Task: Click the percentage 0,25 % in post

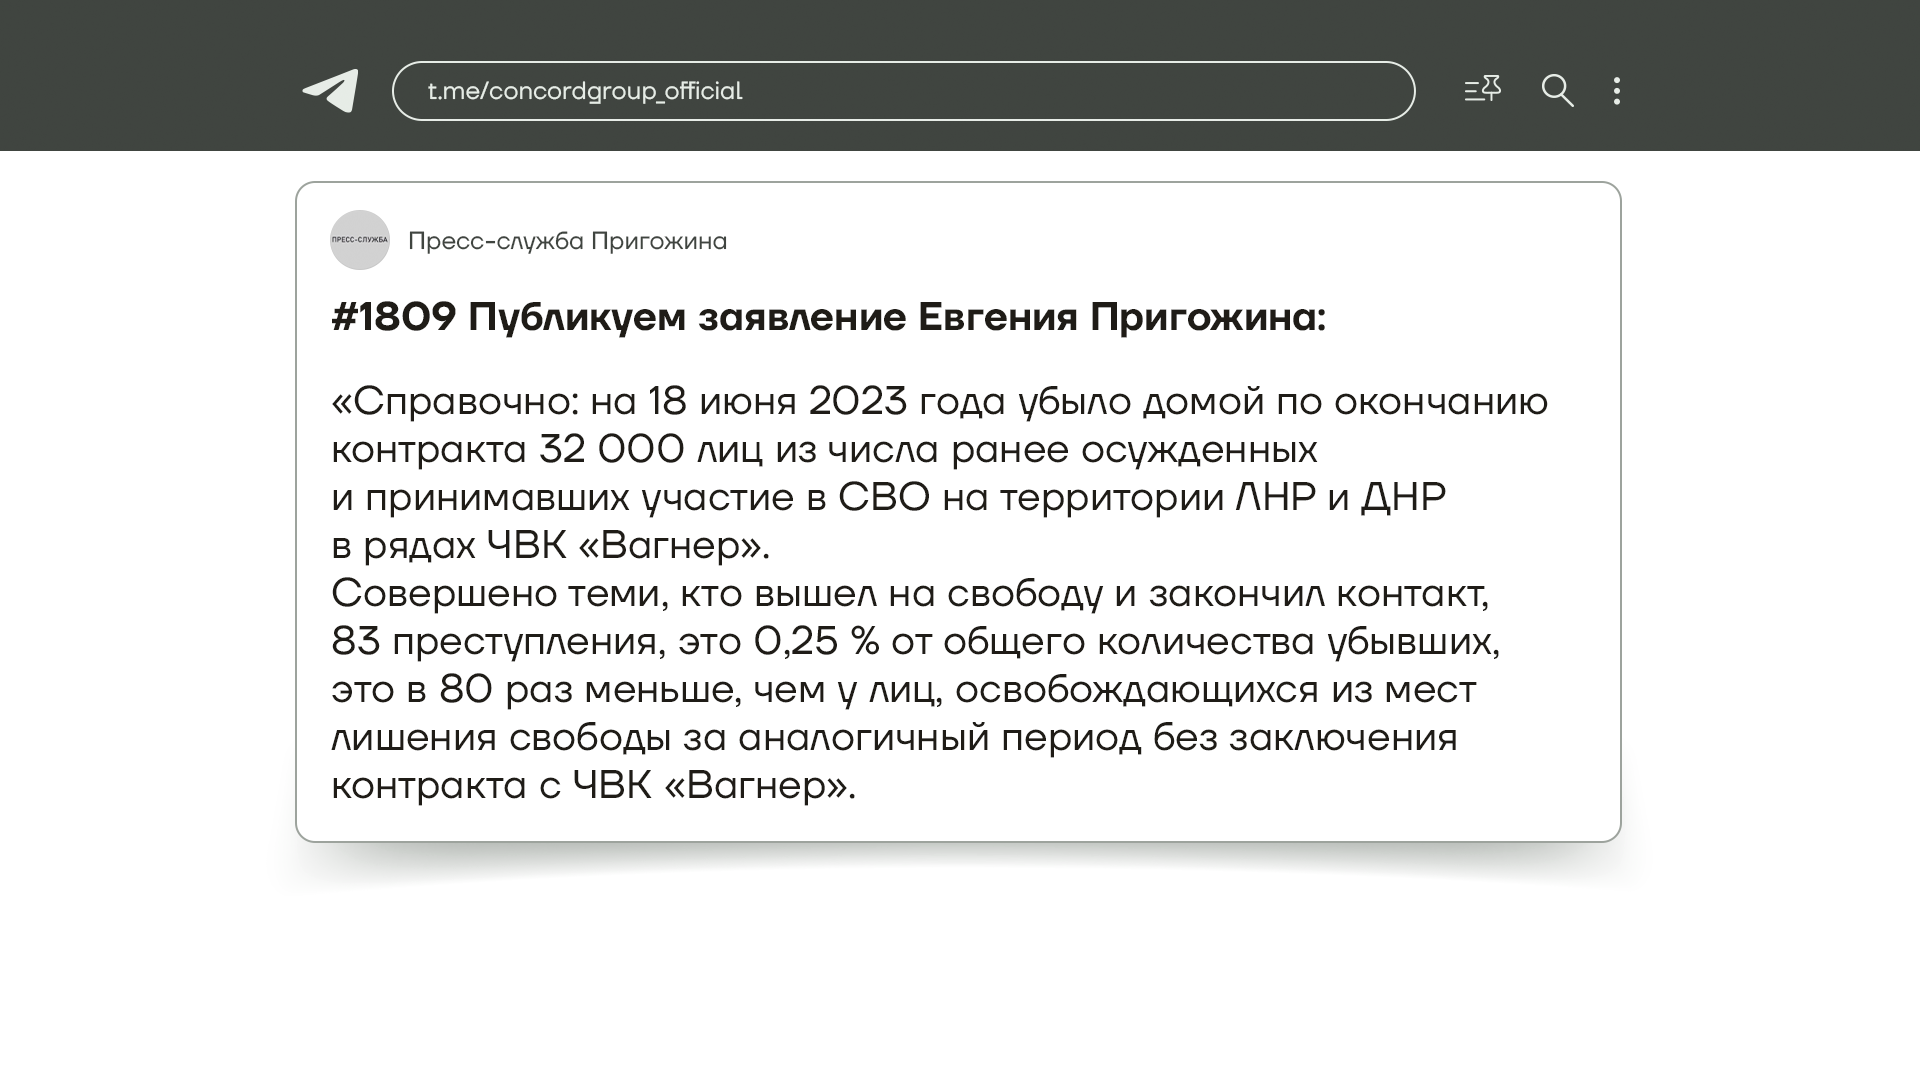Action: 816,642
